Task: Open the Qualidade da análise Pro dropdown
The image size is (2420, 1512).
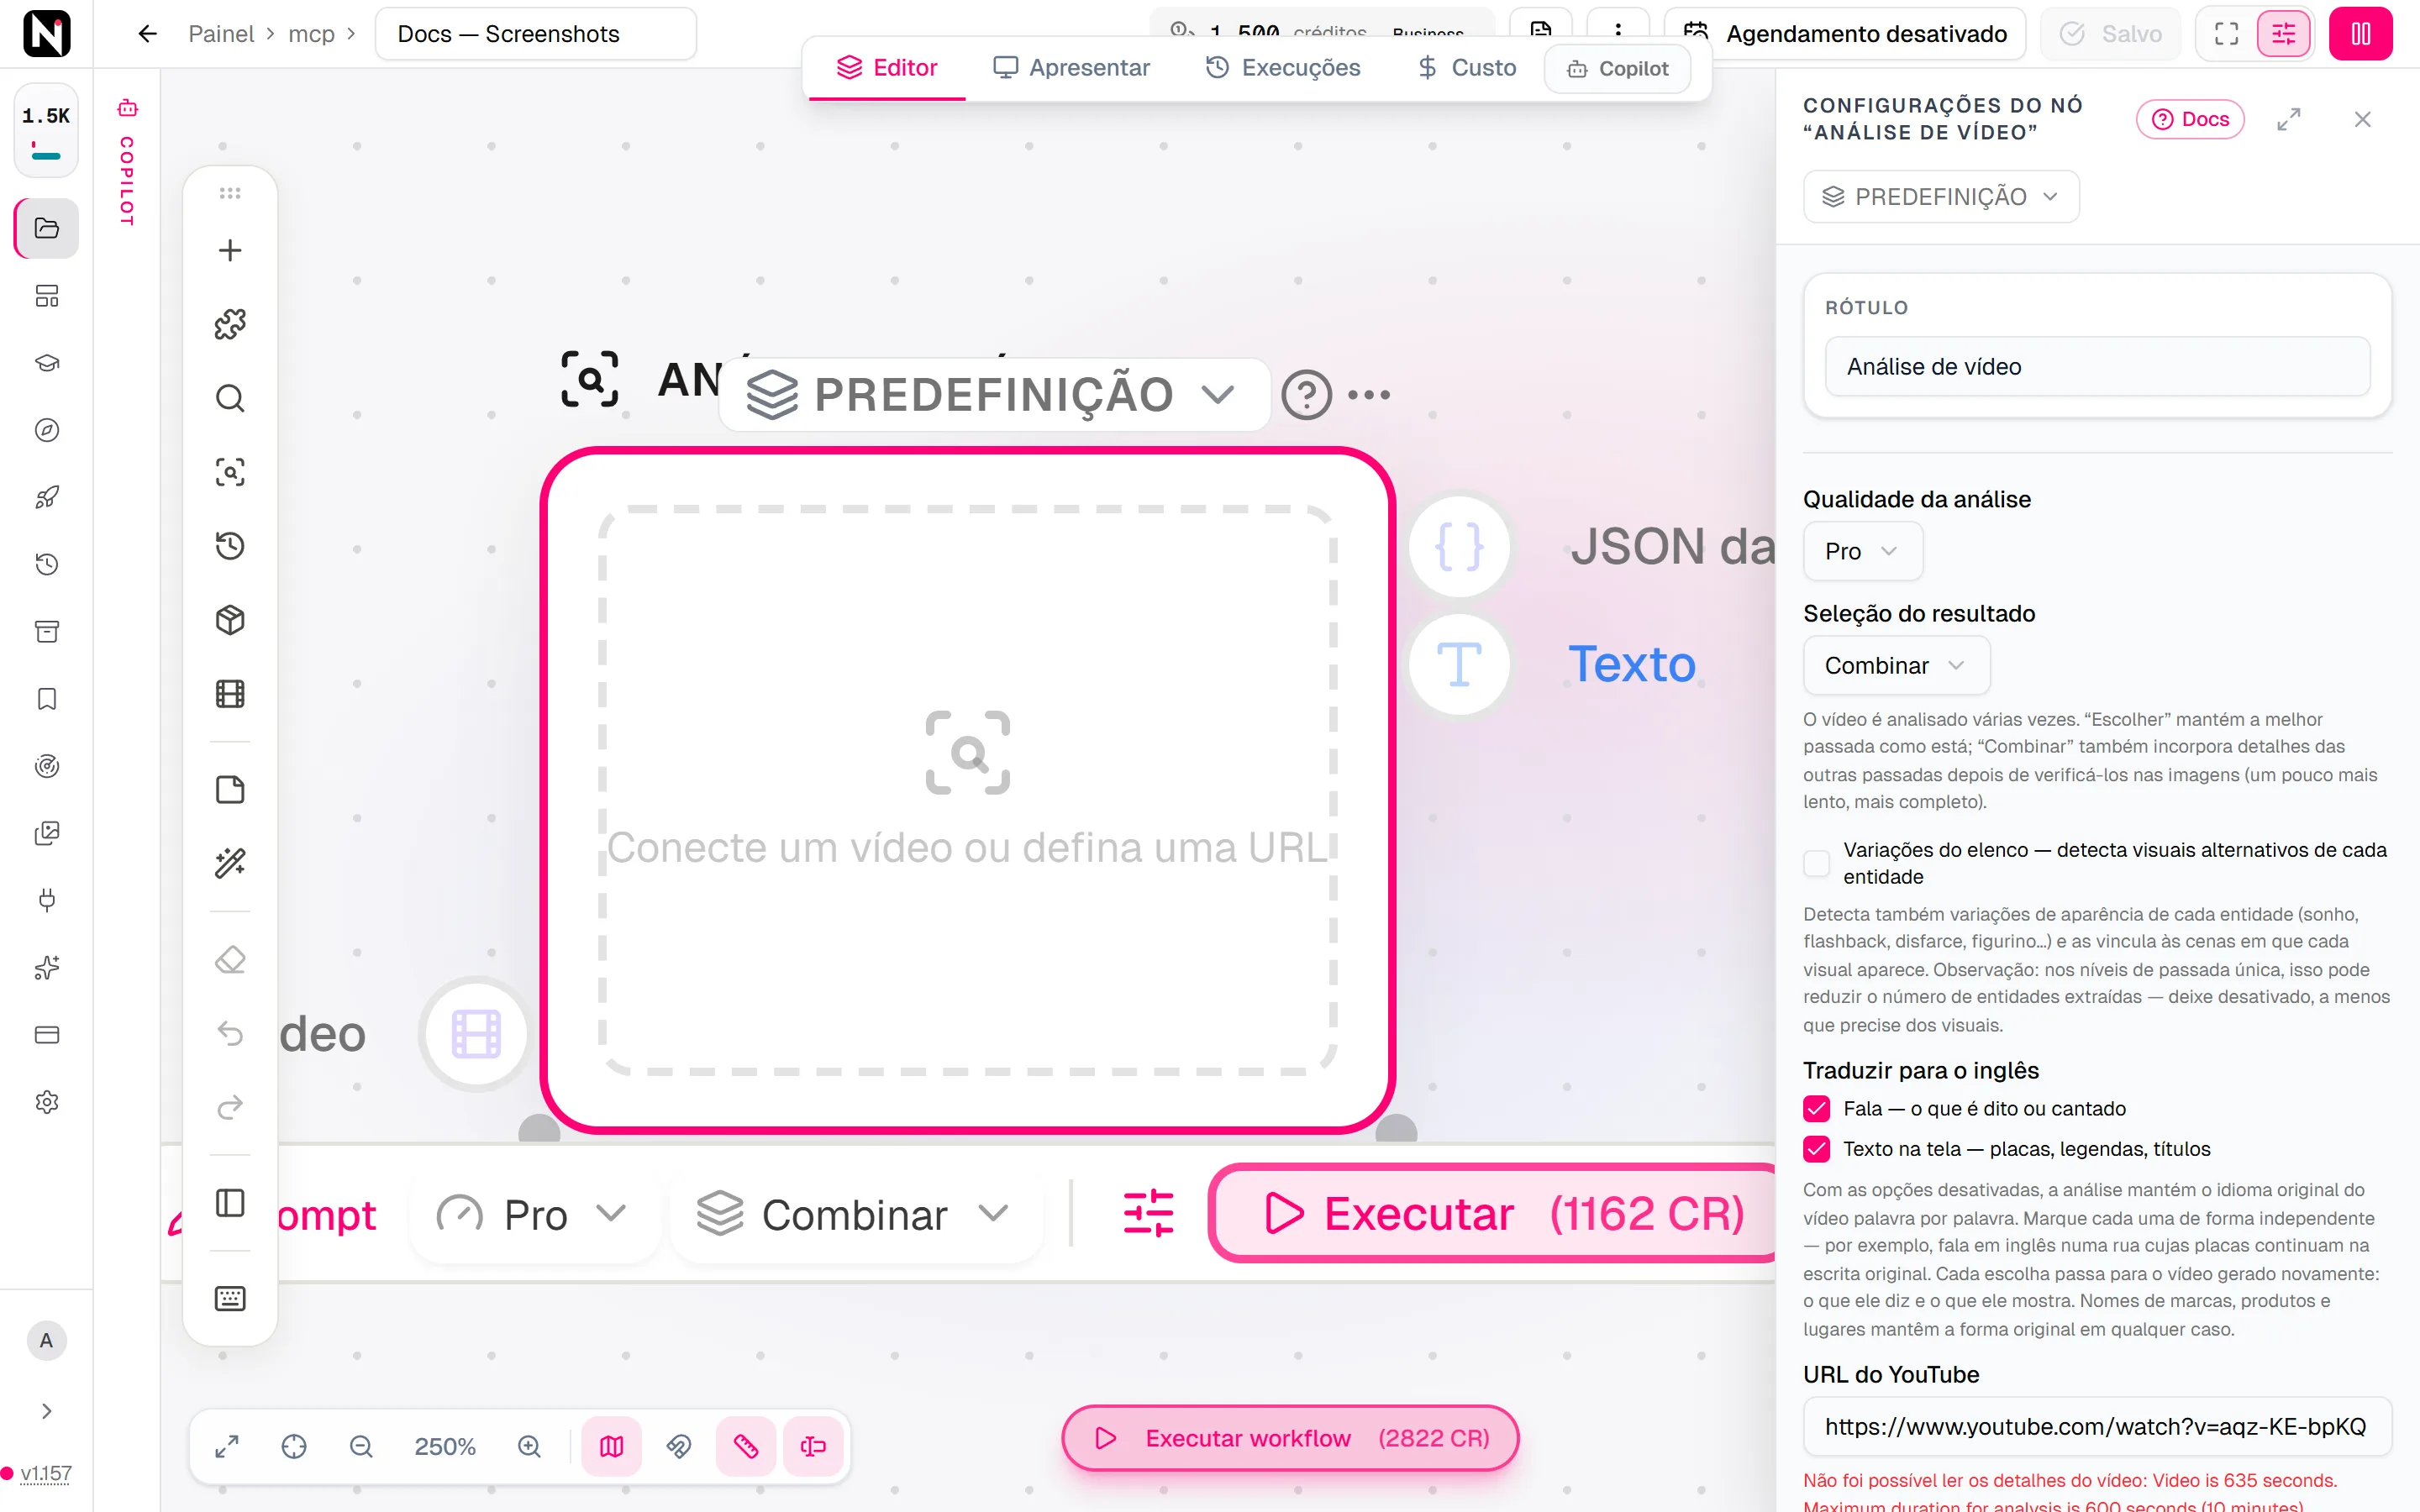Action: click(x=1862, y=551)
